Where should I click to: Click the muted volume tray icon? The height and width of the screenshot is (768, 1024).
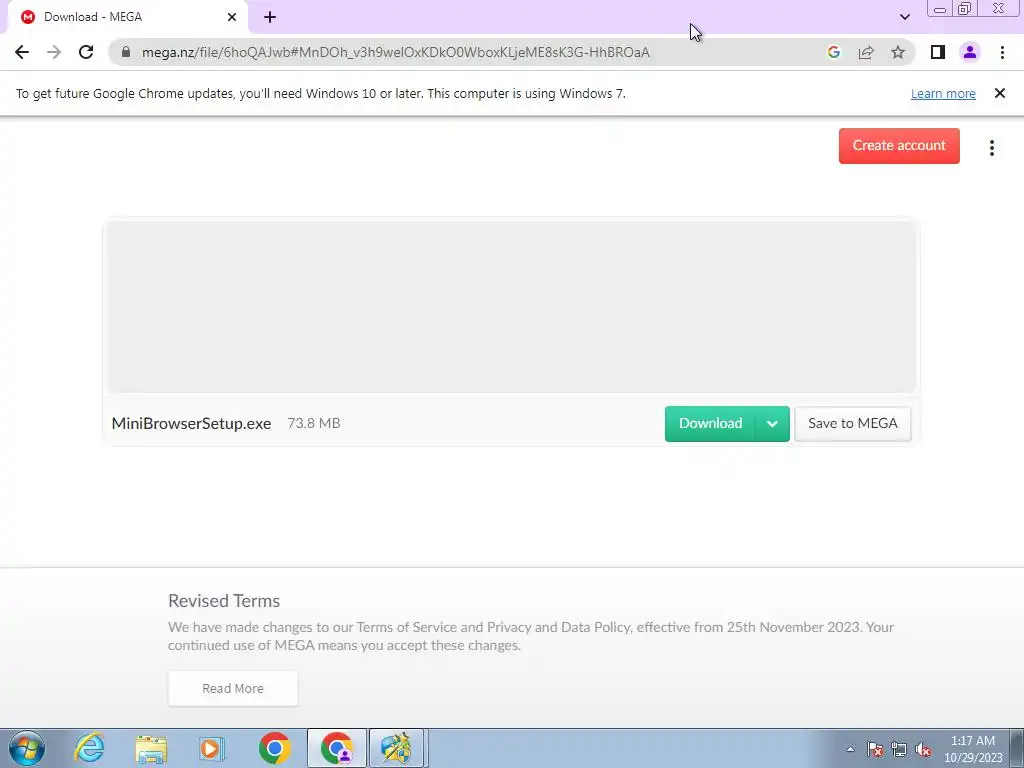pos(923,749)
